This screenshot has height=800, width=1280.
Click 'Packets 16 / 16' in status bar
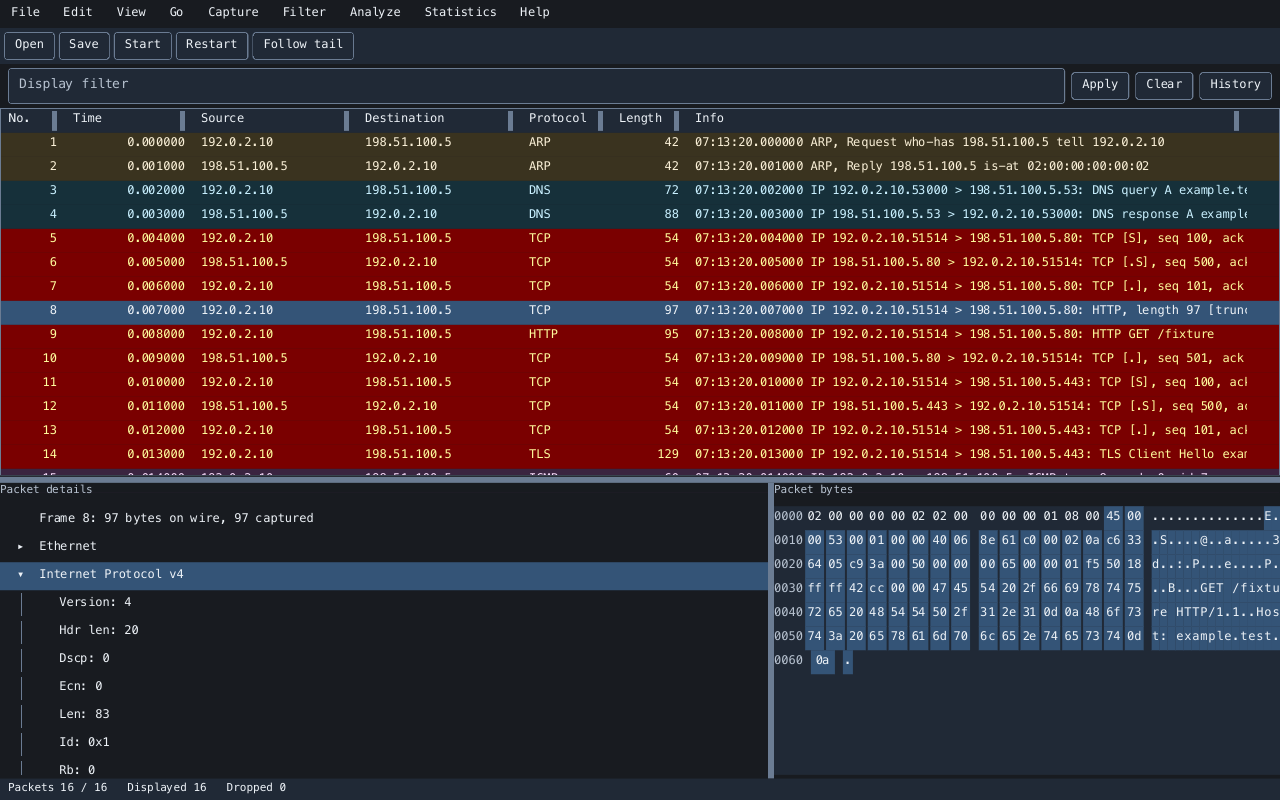point(57,788)
